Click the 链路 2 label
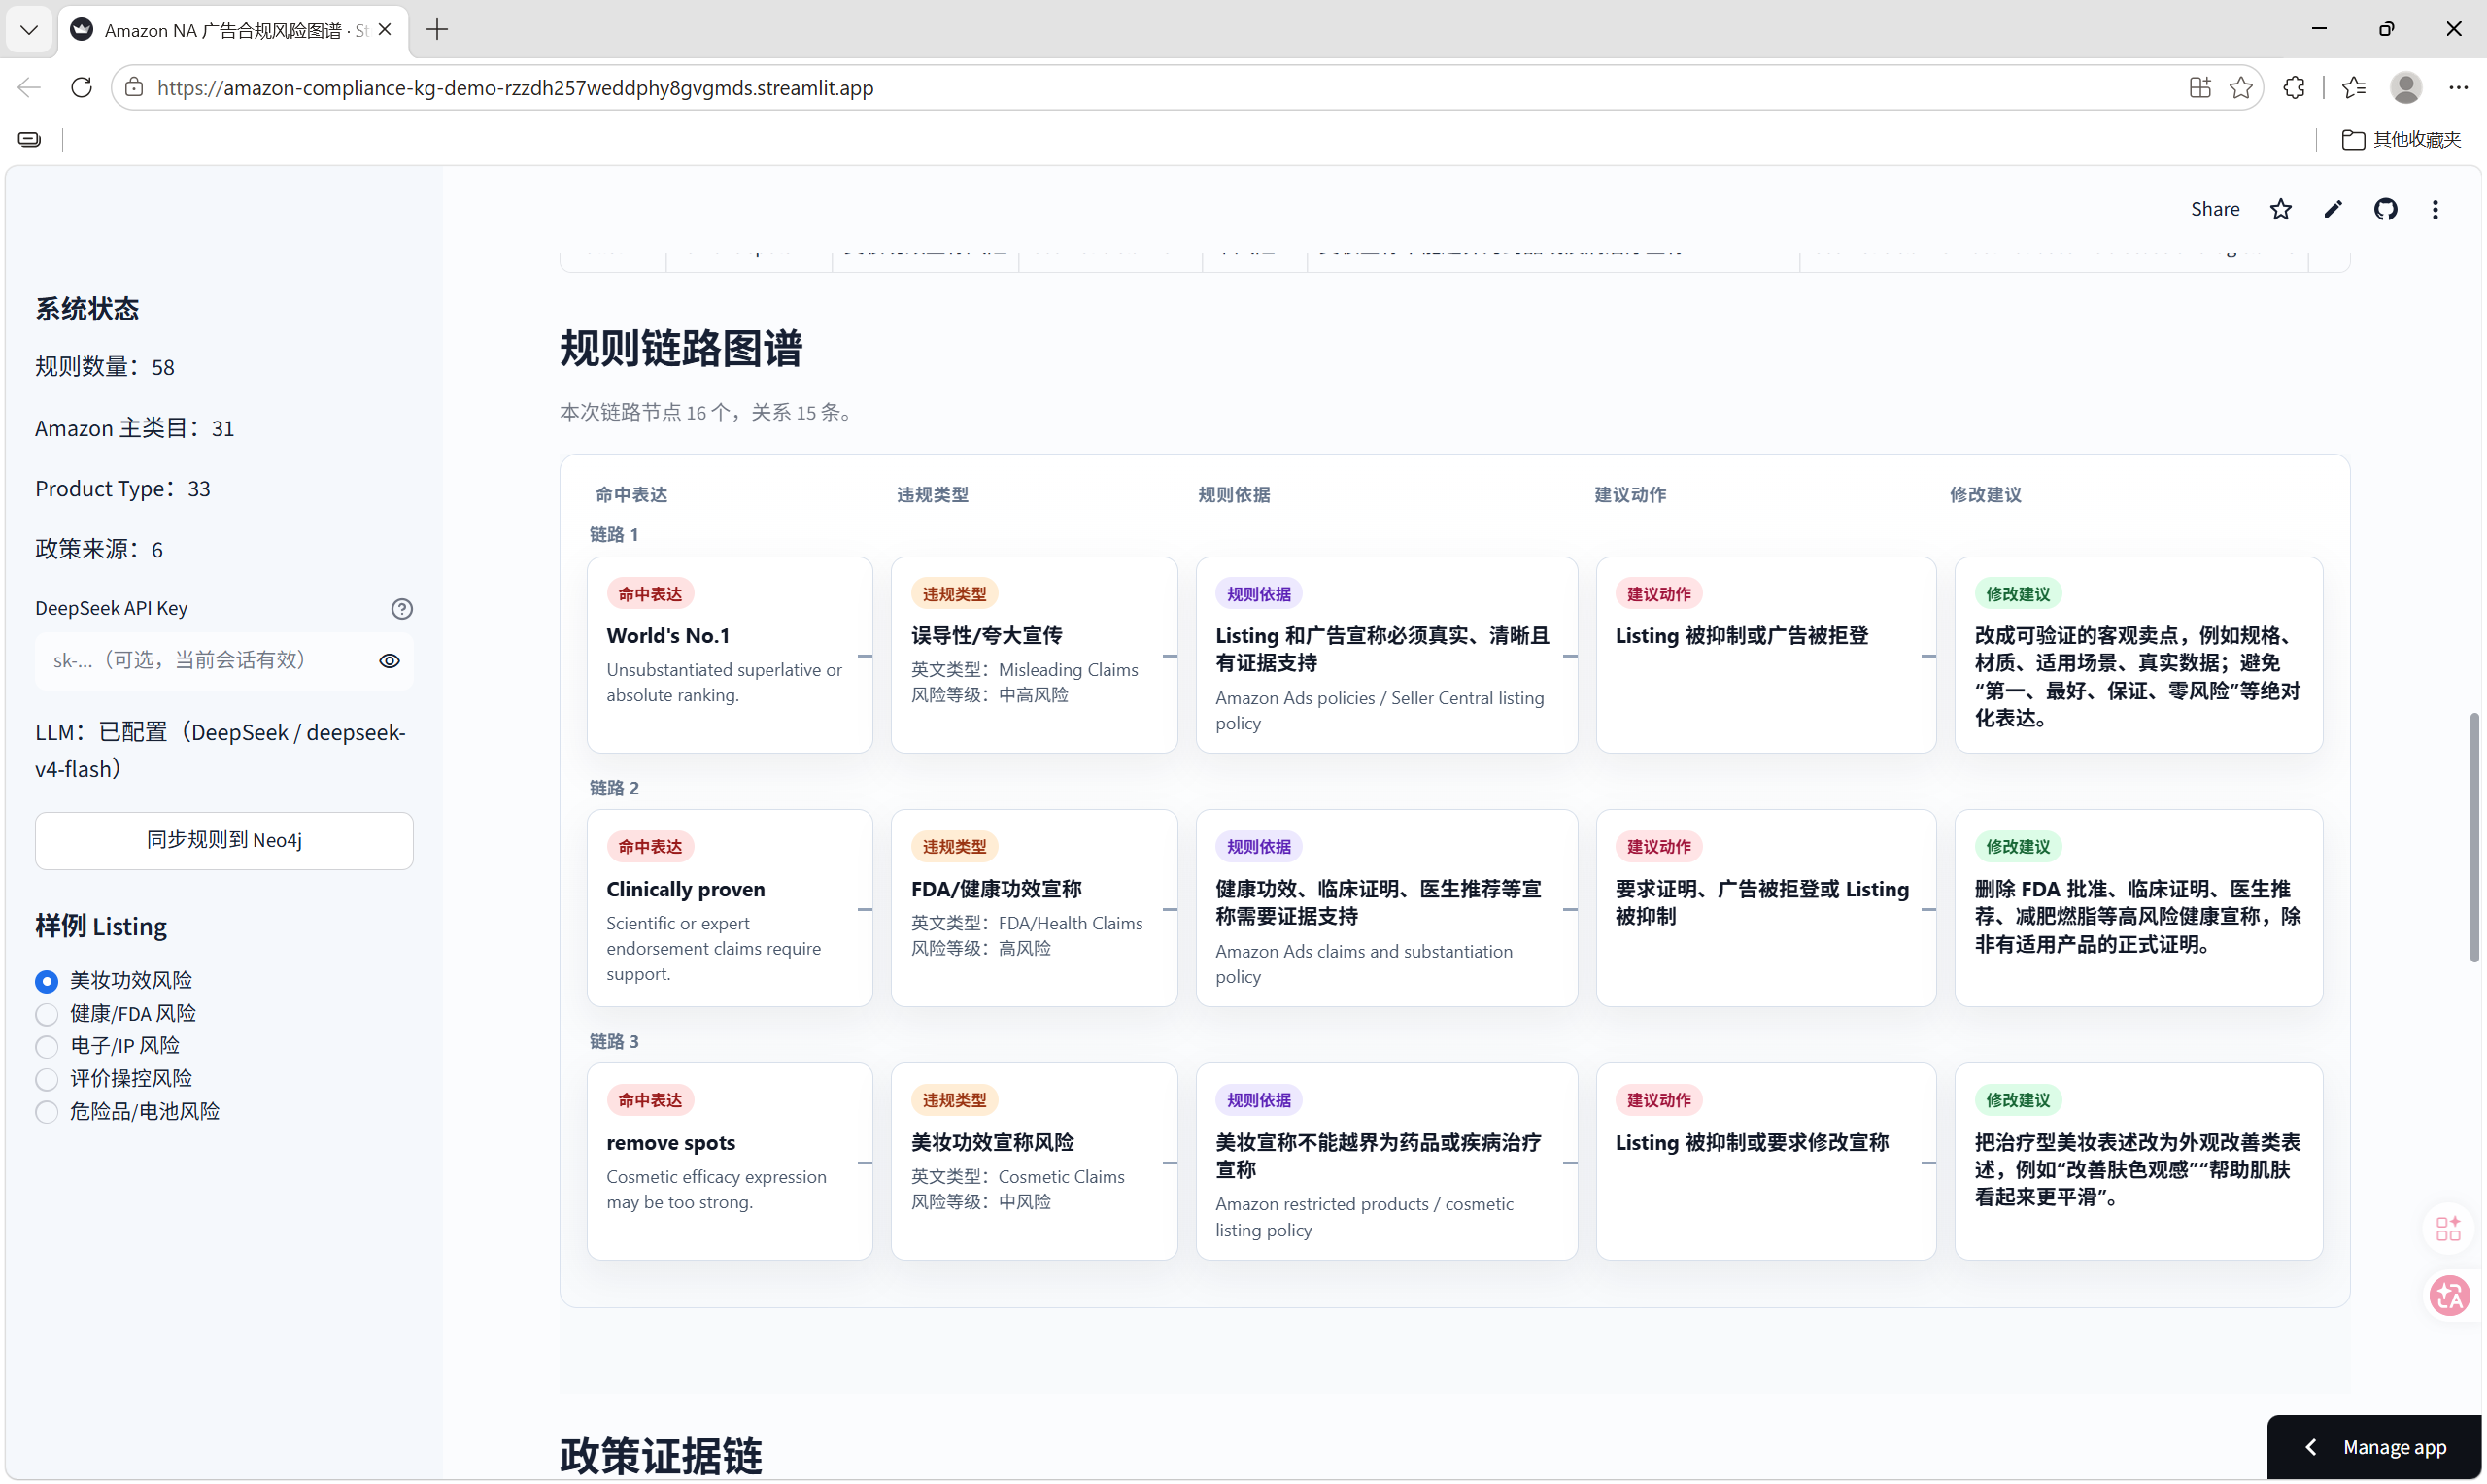Image resolution: width=2487 pixels, height=1484 pixels. click(x=614, y=788)
